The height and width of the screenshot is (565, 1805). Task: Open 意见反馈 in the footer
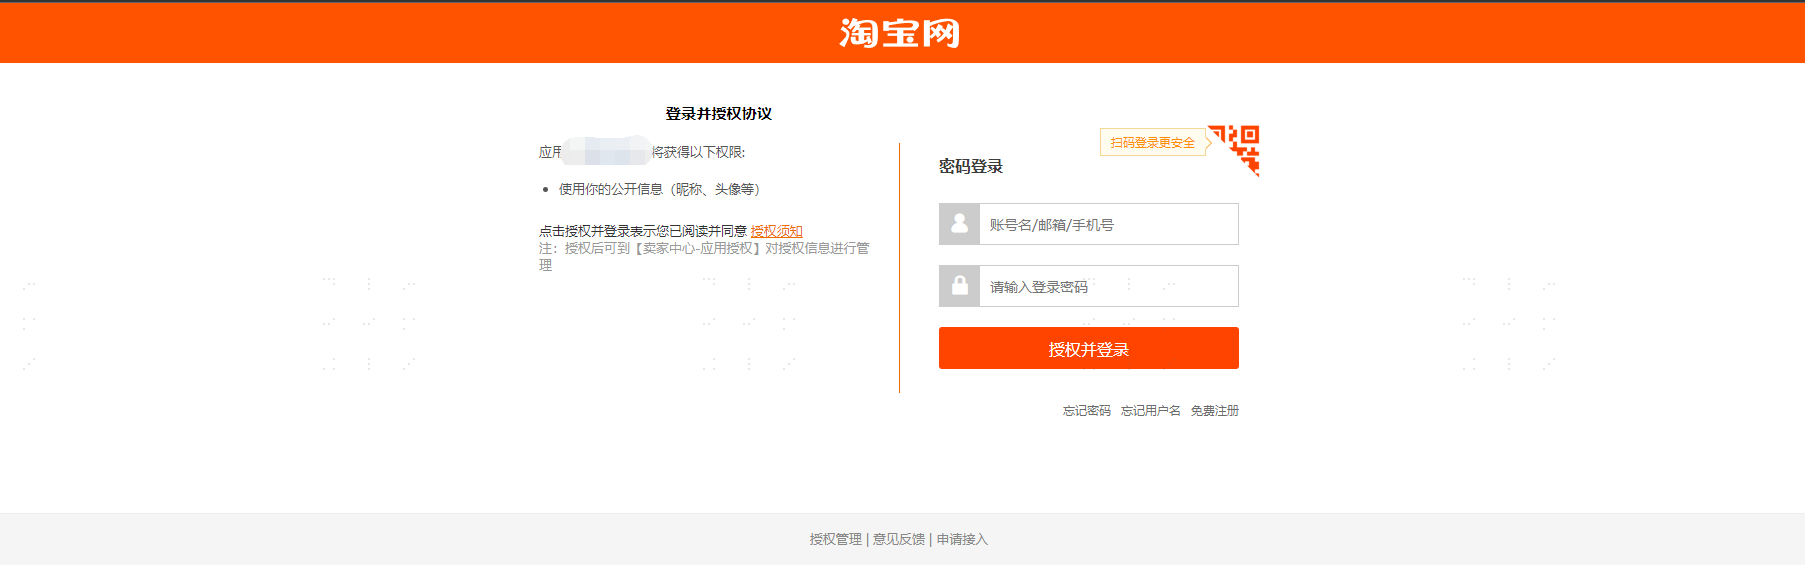898,539
